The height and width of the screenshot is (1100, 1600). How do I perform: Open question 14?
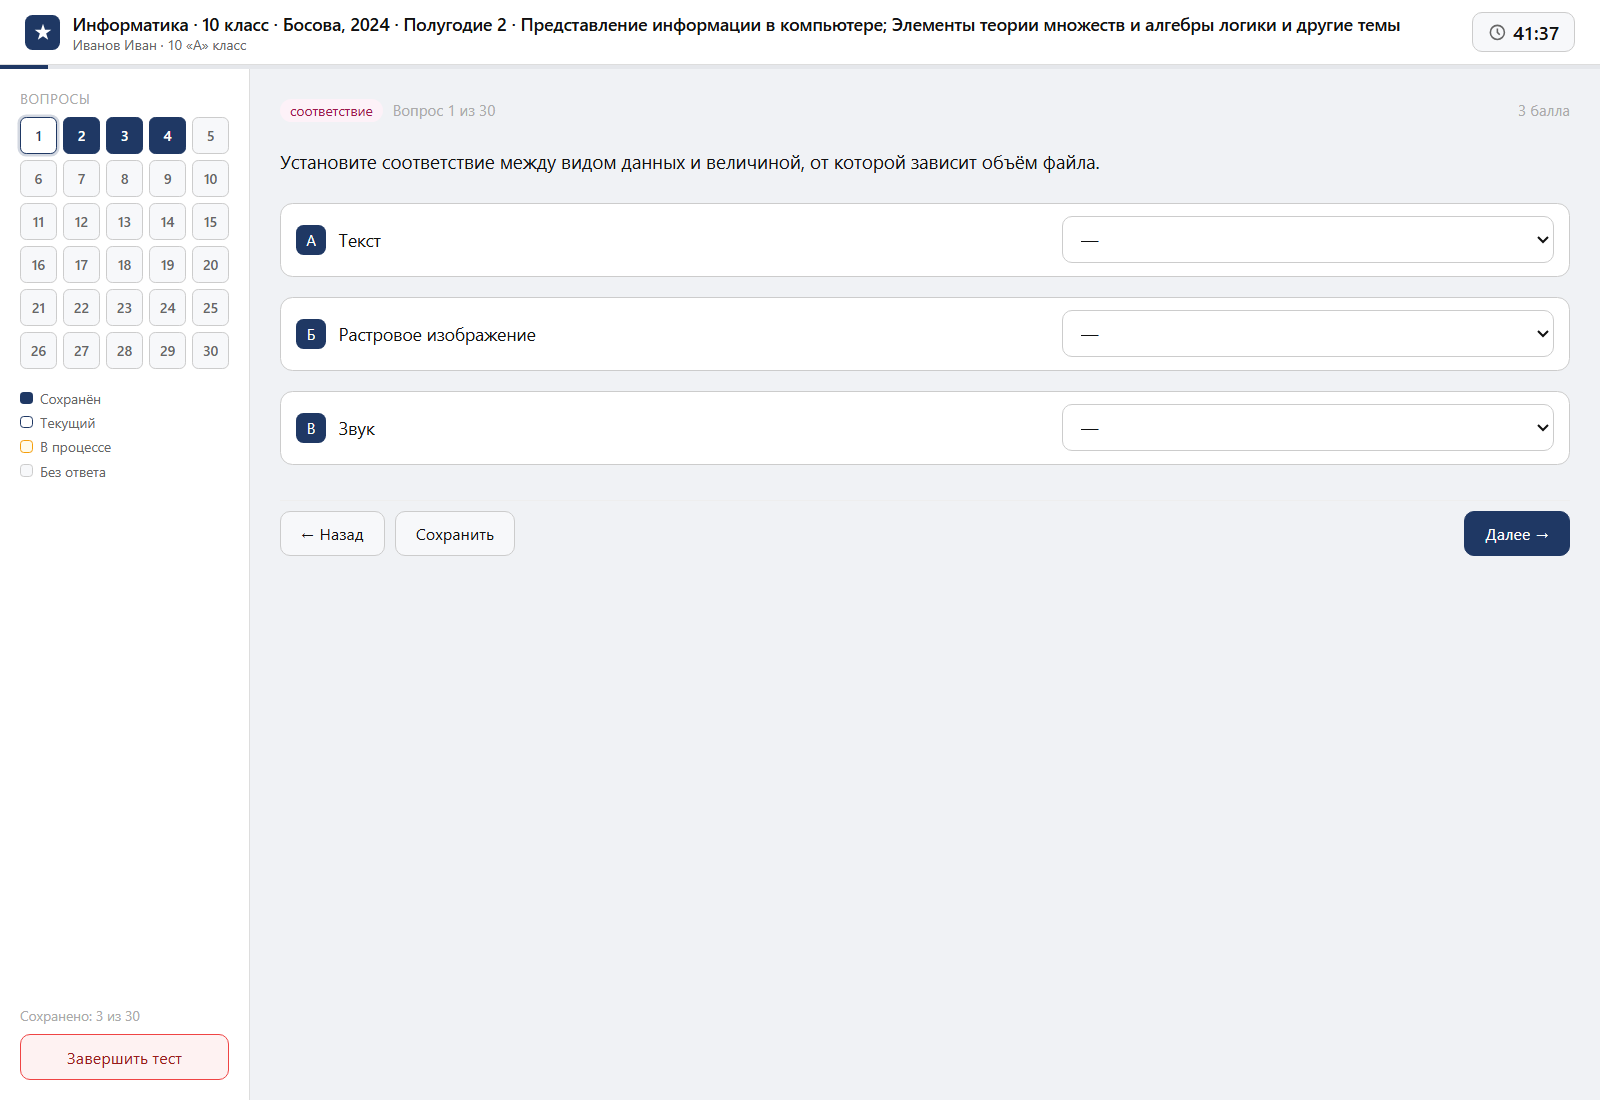tap(167, 222)
